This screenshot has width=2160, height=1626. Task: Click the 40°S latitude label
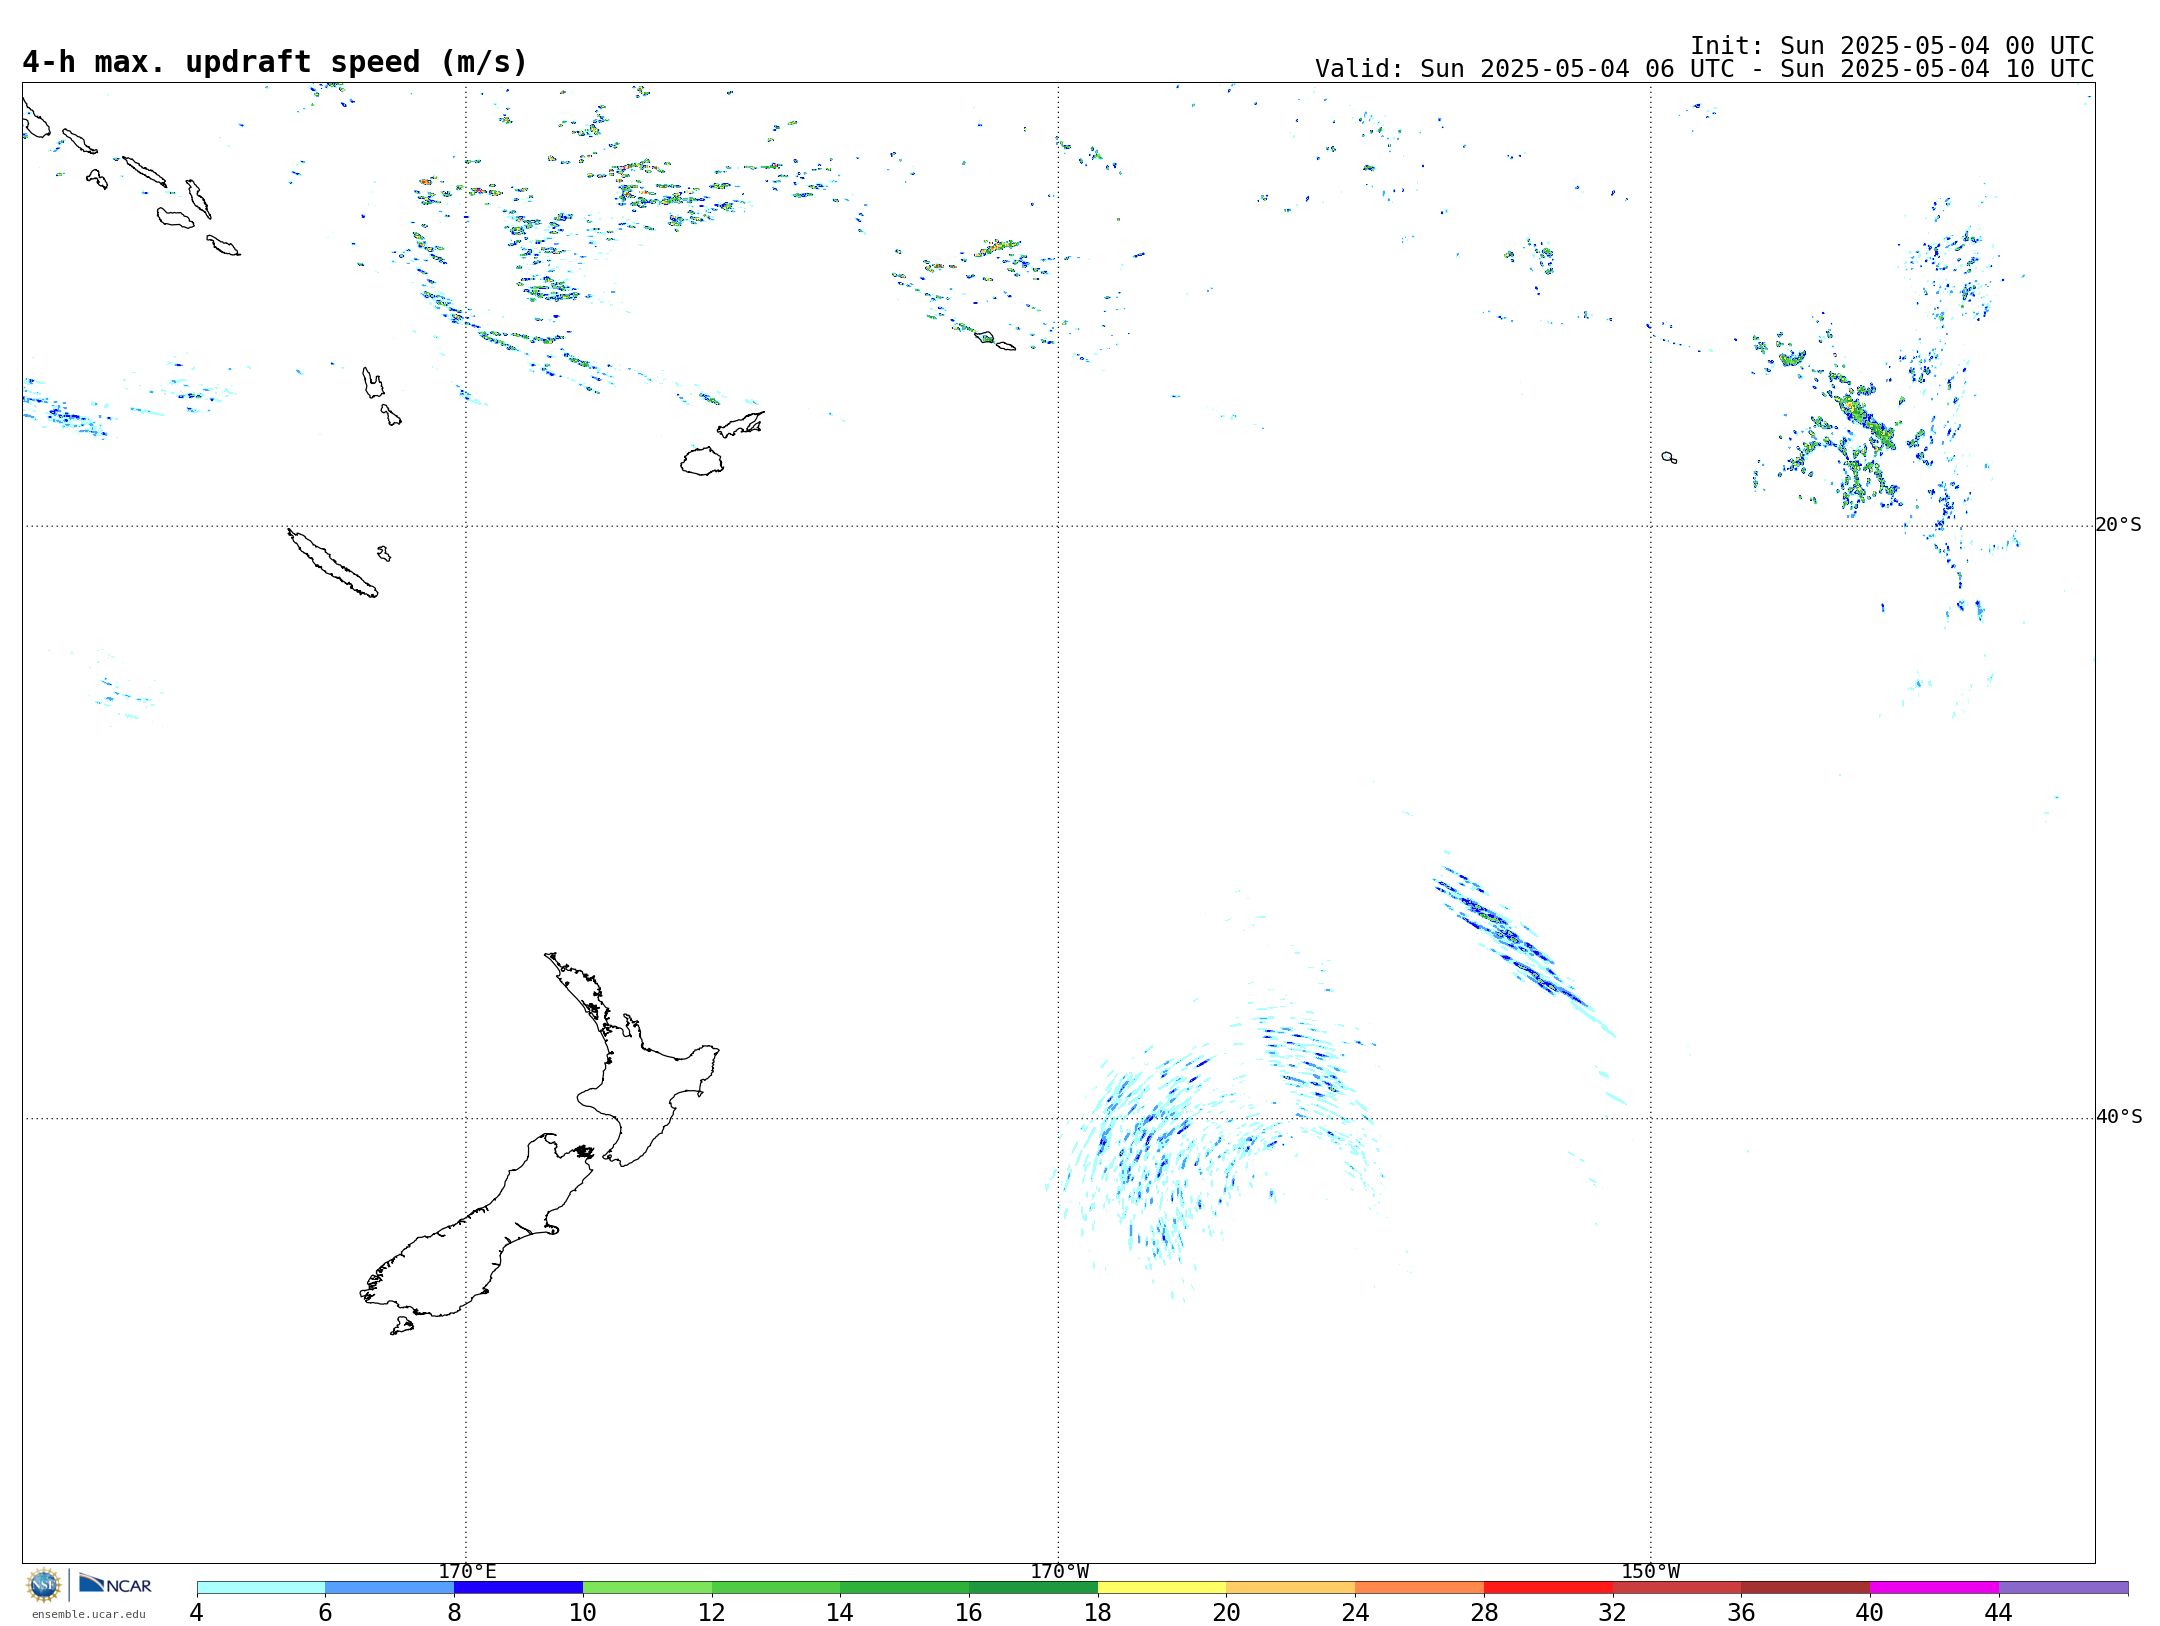2119,1117
